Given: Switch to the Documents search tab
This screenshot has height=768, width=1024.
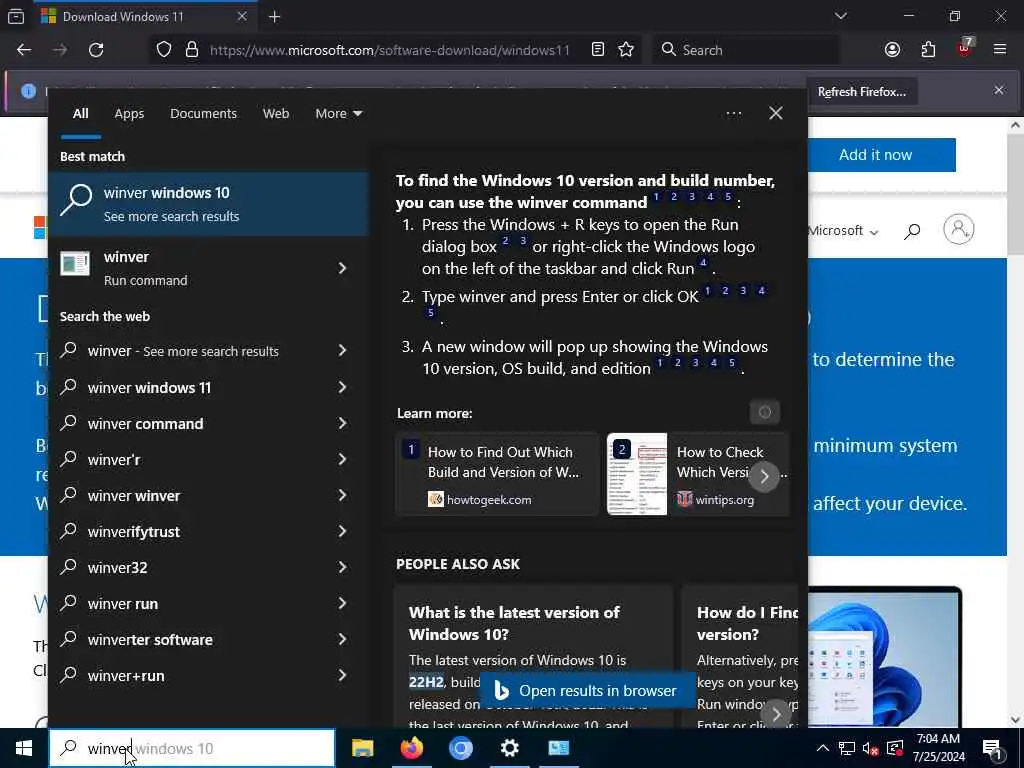Looking at the screenshot, I should coord(203,114).
